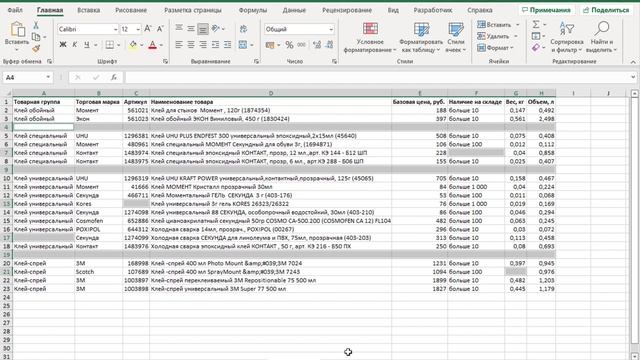This screenshot has width=640, height=360.
Task: Click the Fill down icon in editing group
Action: (536, 36)
